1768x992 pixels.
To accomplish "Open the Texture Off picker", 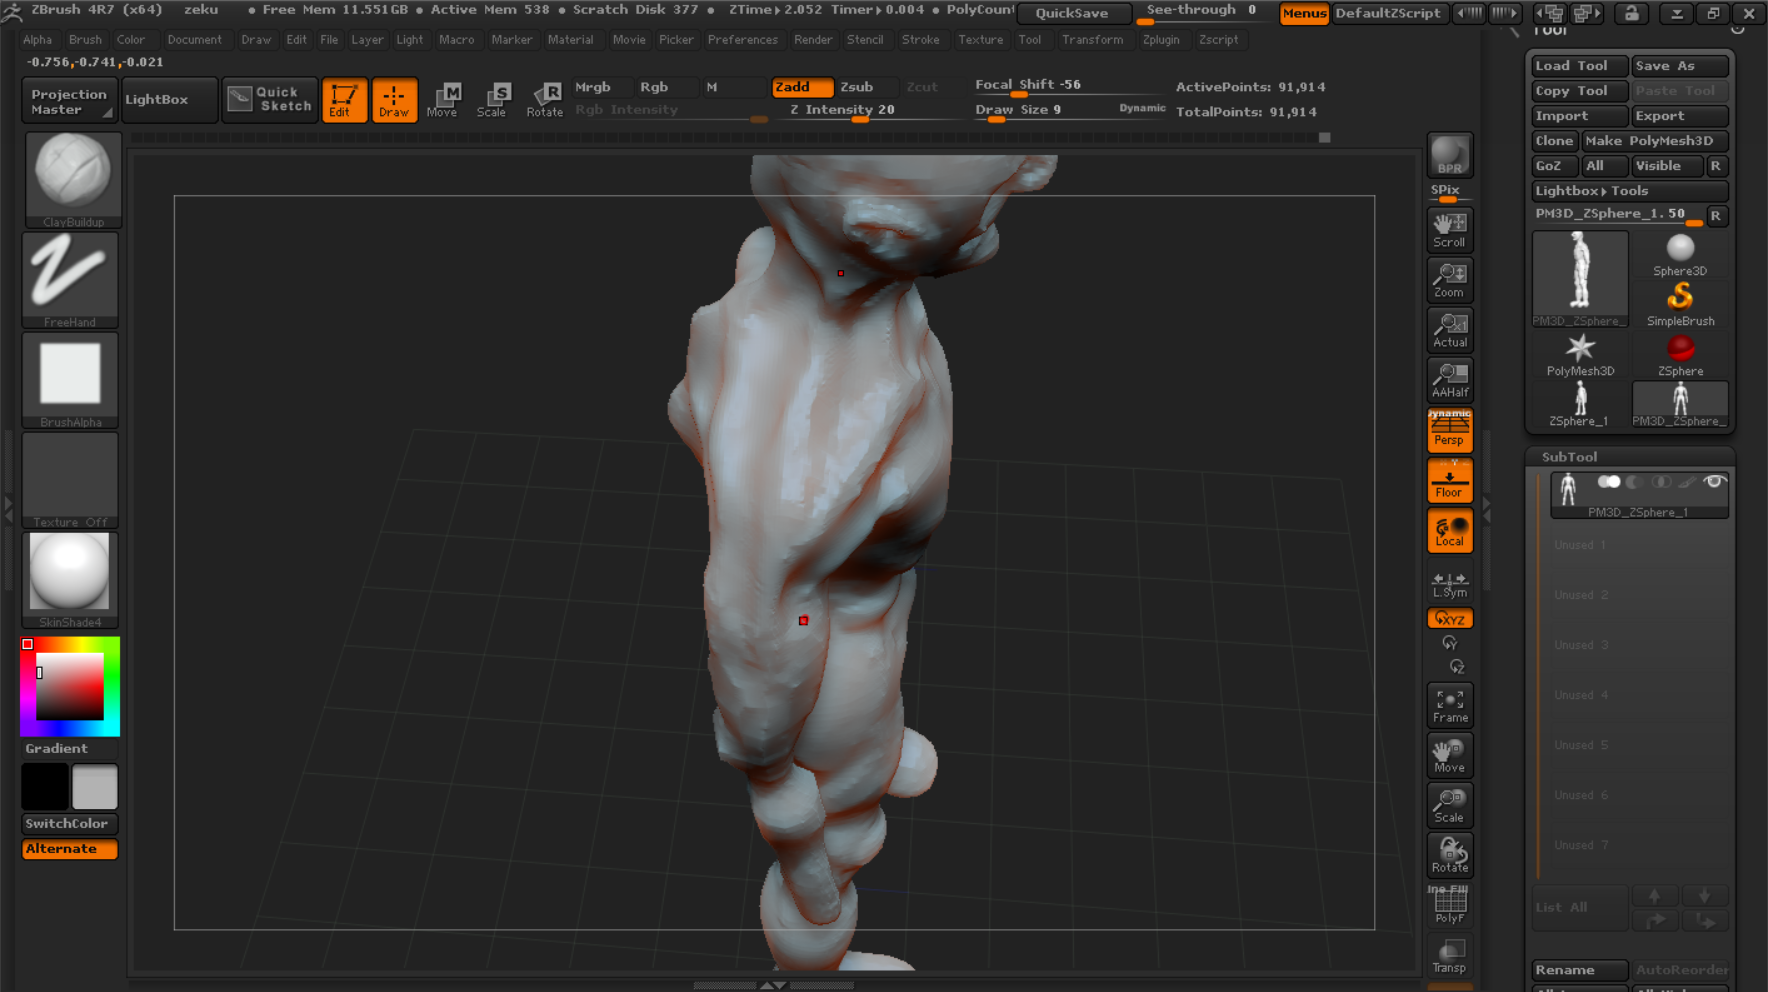I will (70, 479).
